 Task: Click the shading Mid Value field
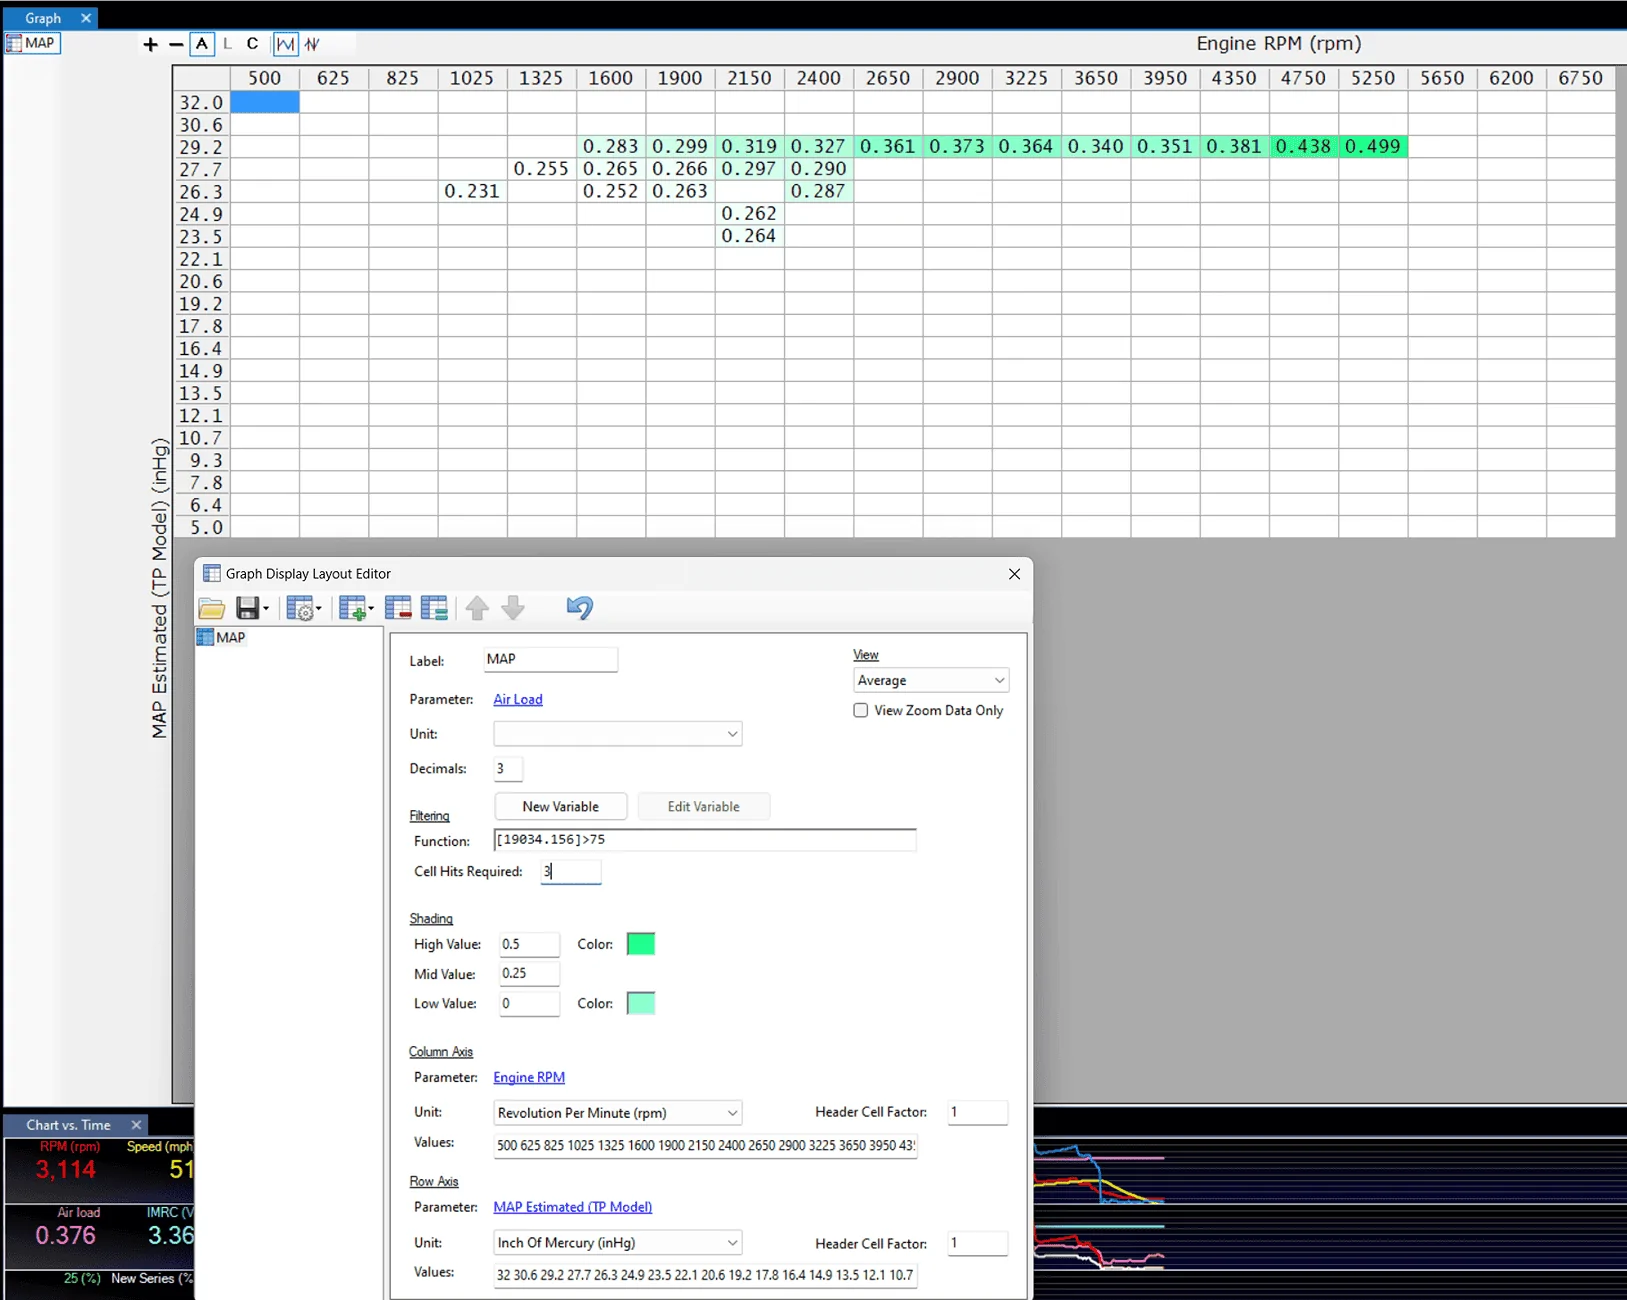tap(529, 973)
